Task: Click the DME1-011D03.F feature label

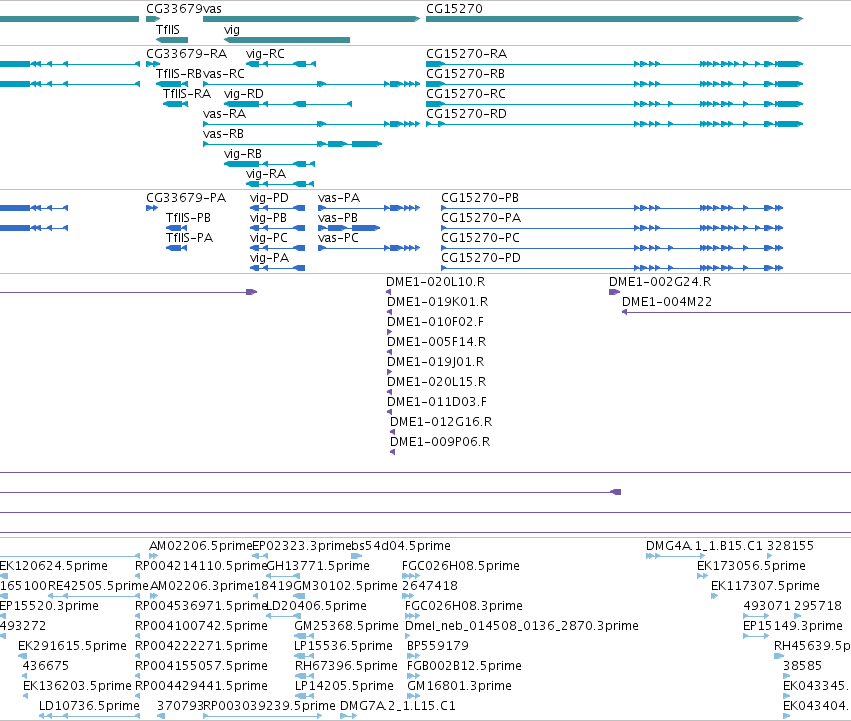Action: click(x=437, y=402)
